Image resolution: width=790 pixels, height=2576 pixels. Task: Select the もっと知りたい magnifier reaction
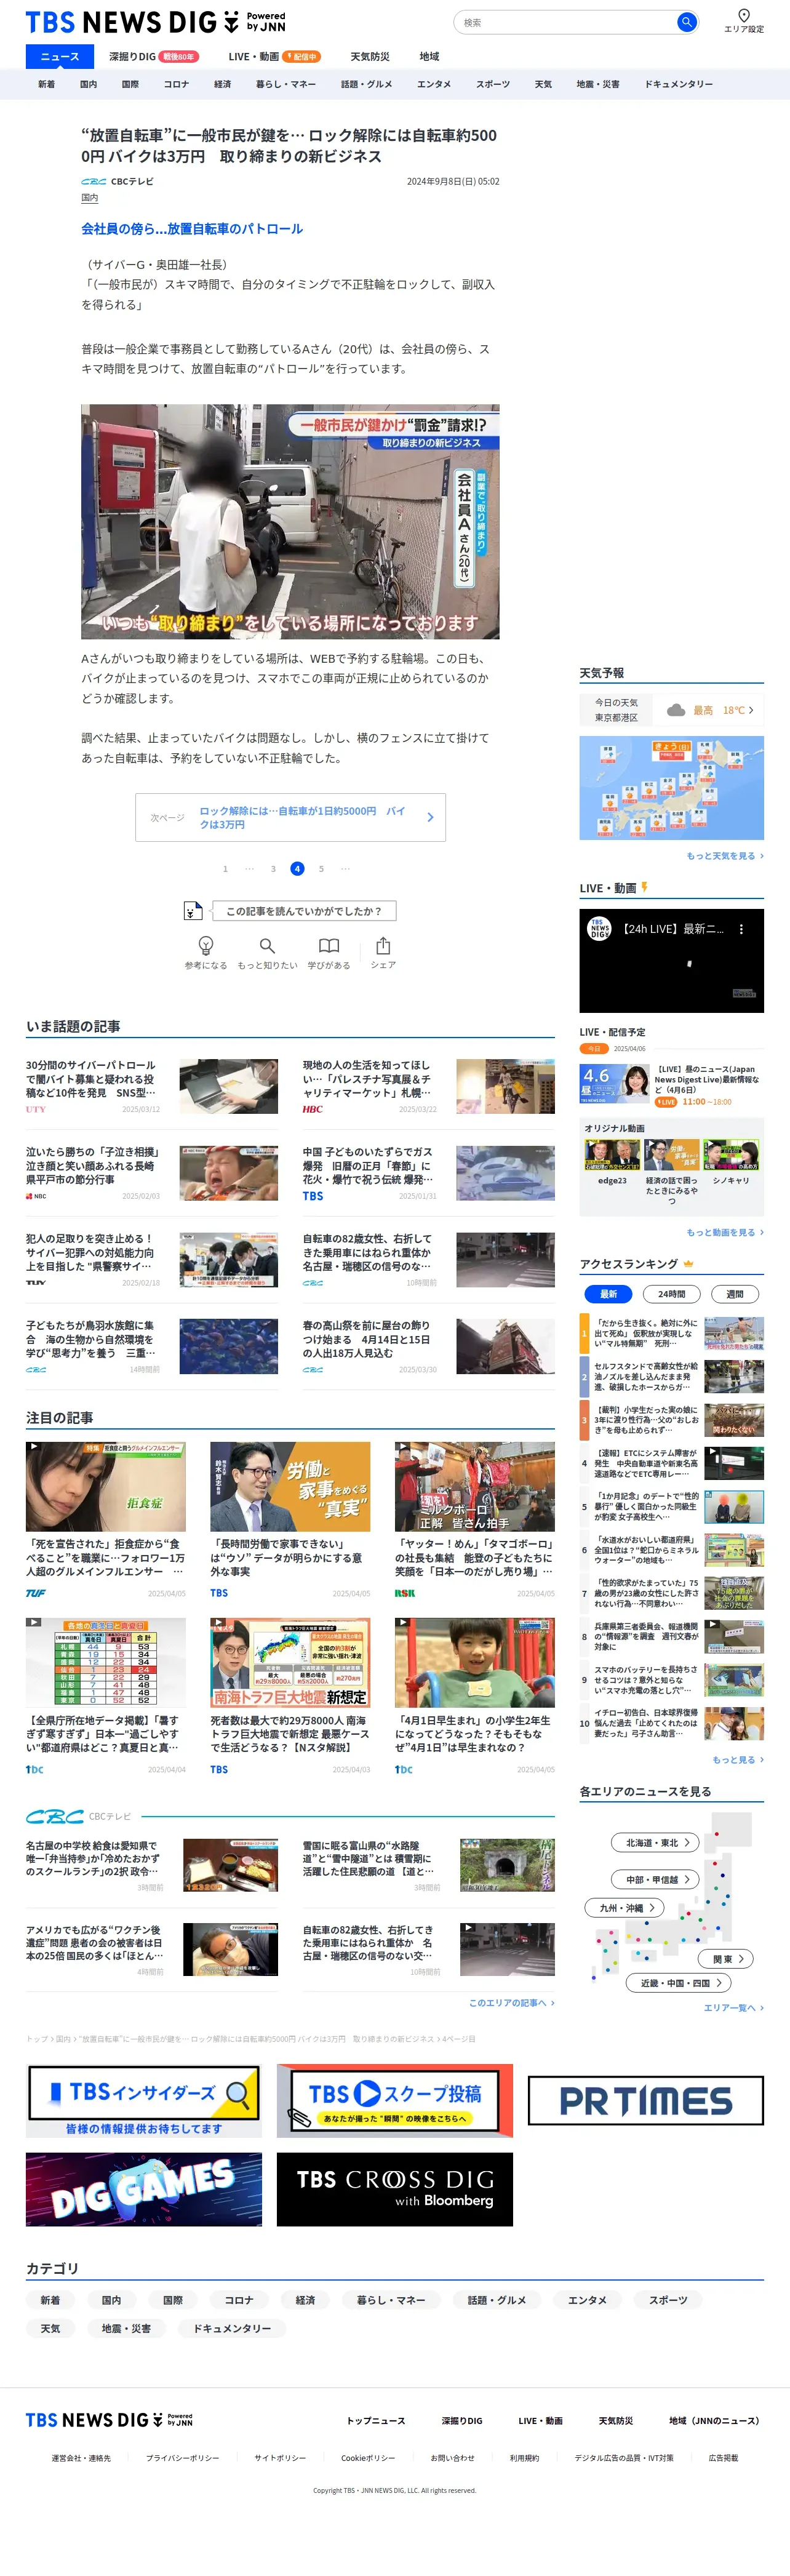tap(267, 953)
